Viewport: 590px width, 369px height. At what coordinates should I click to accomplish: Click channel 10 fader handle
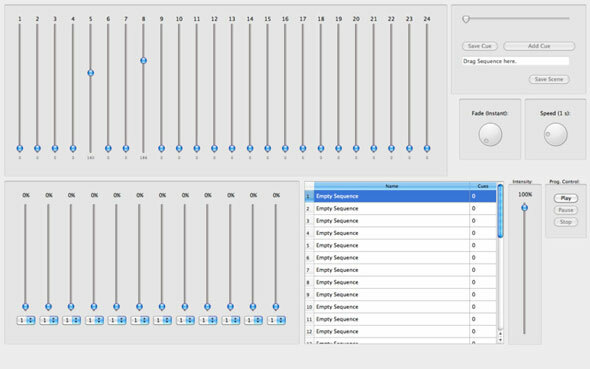[x=179, y=149]
